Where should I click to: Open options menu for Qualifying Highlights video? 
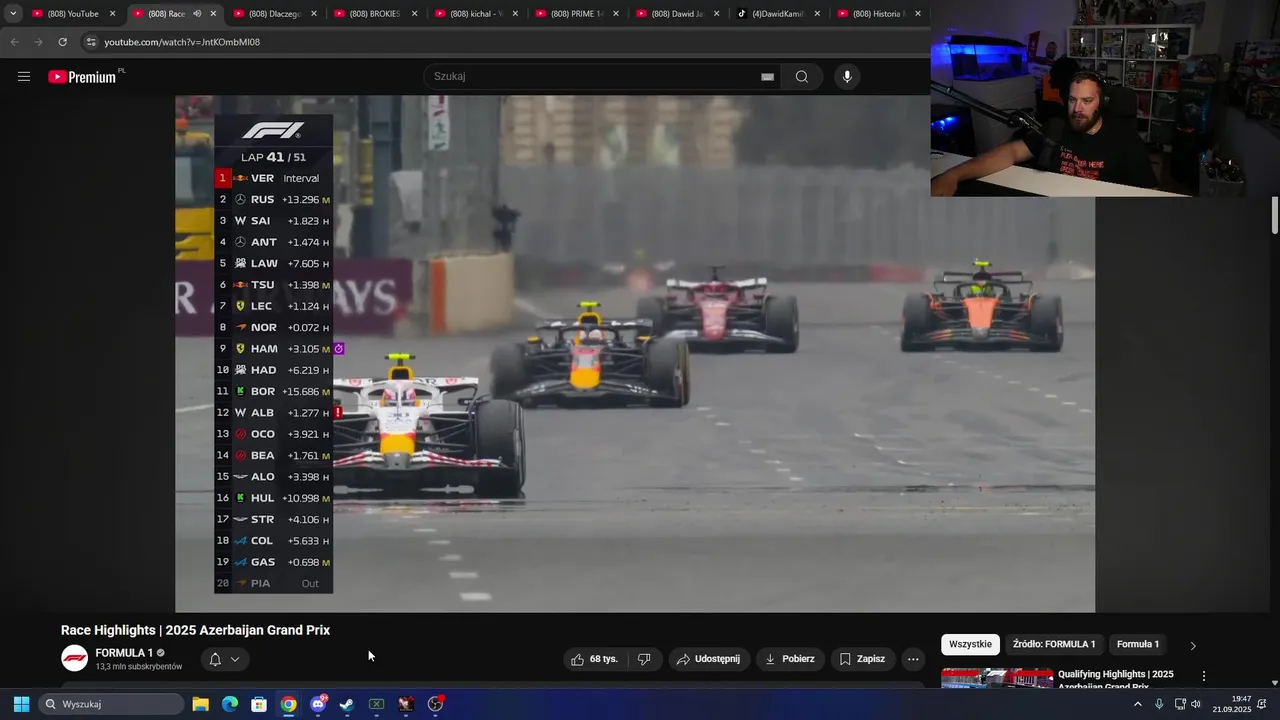click(x=1204, y=677)
